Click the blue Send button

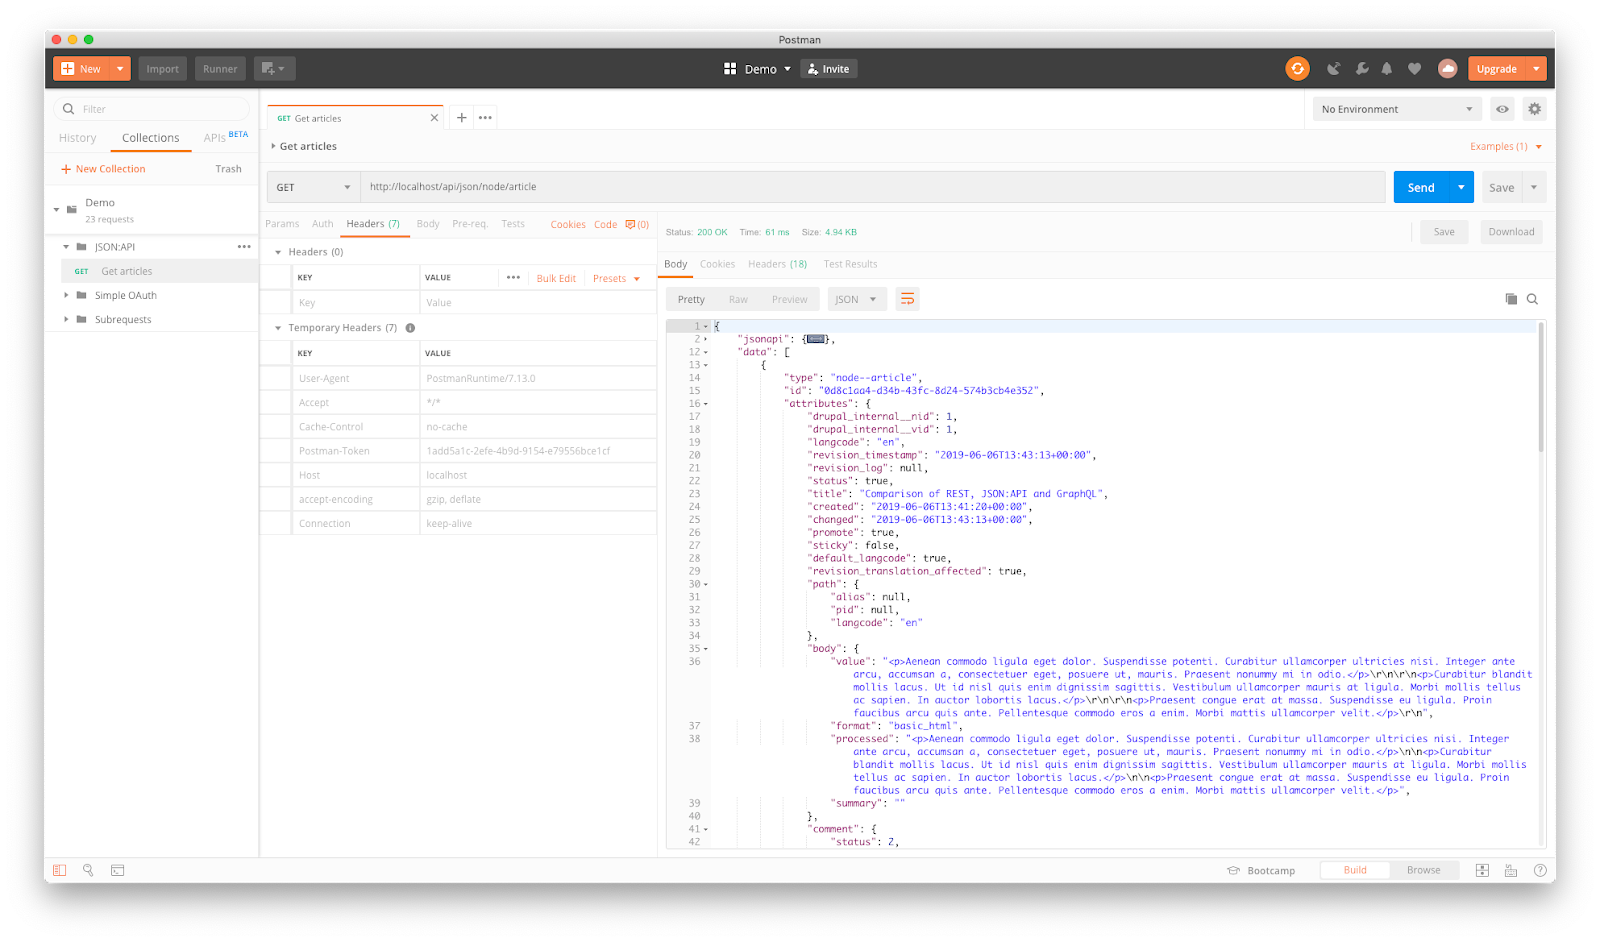[x=1421, y=187]
